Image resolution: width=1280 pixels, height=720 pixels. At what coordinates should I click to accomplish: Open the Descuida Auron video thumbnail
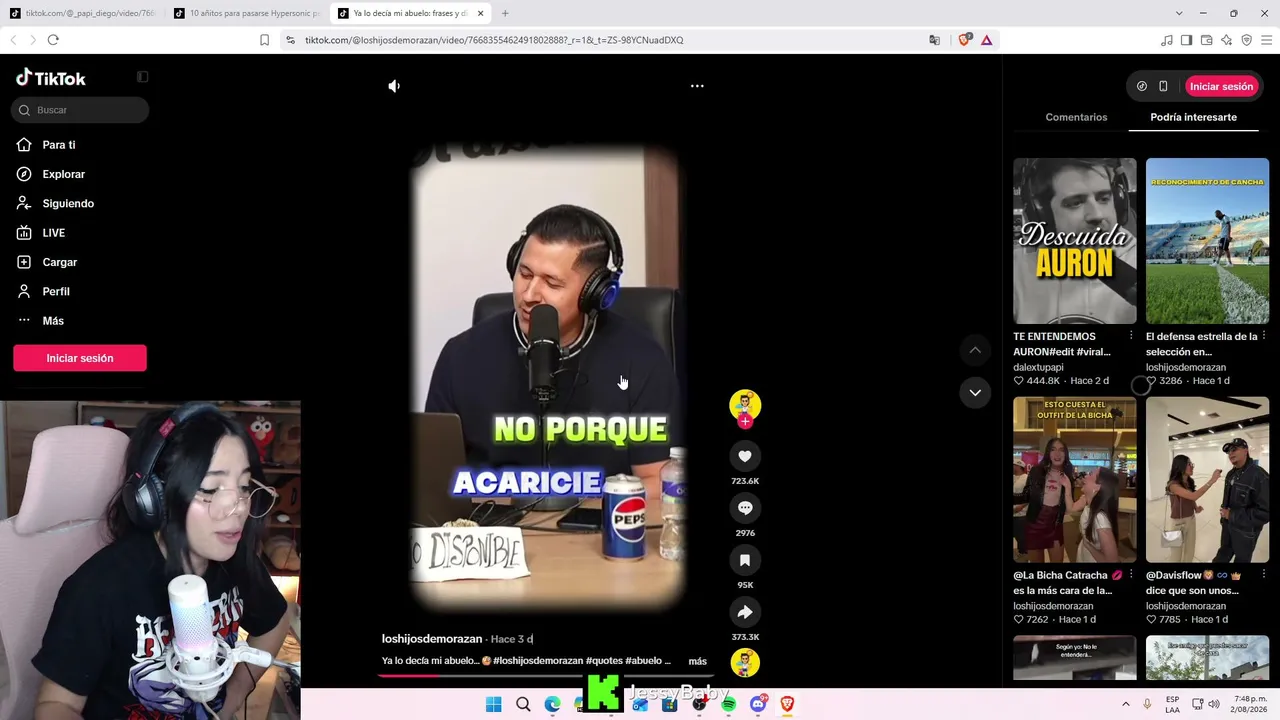click(x=1075, y=241)
